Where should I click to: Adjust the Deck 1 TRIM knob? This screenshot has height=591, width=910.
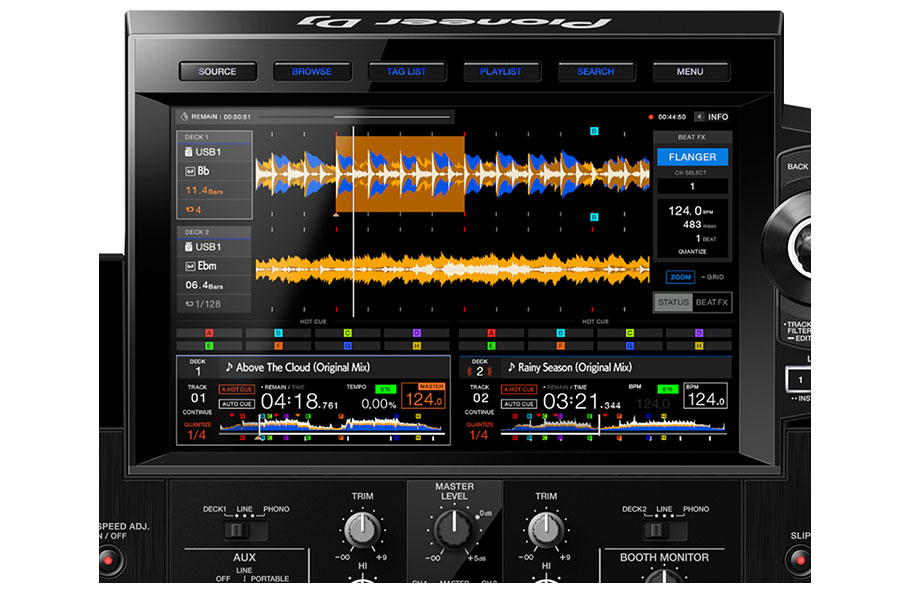click(x=363, y=529)
